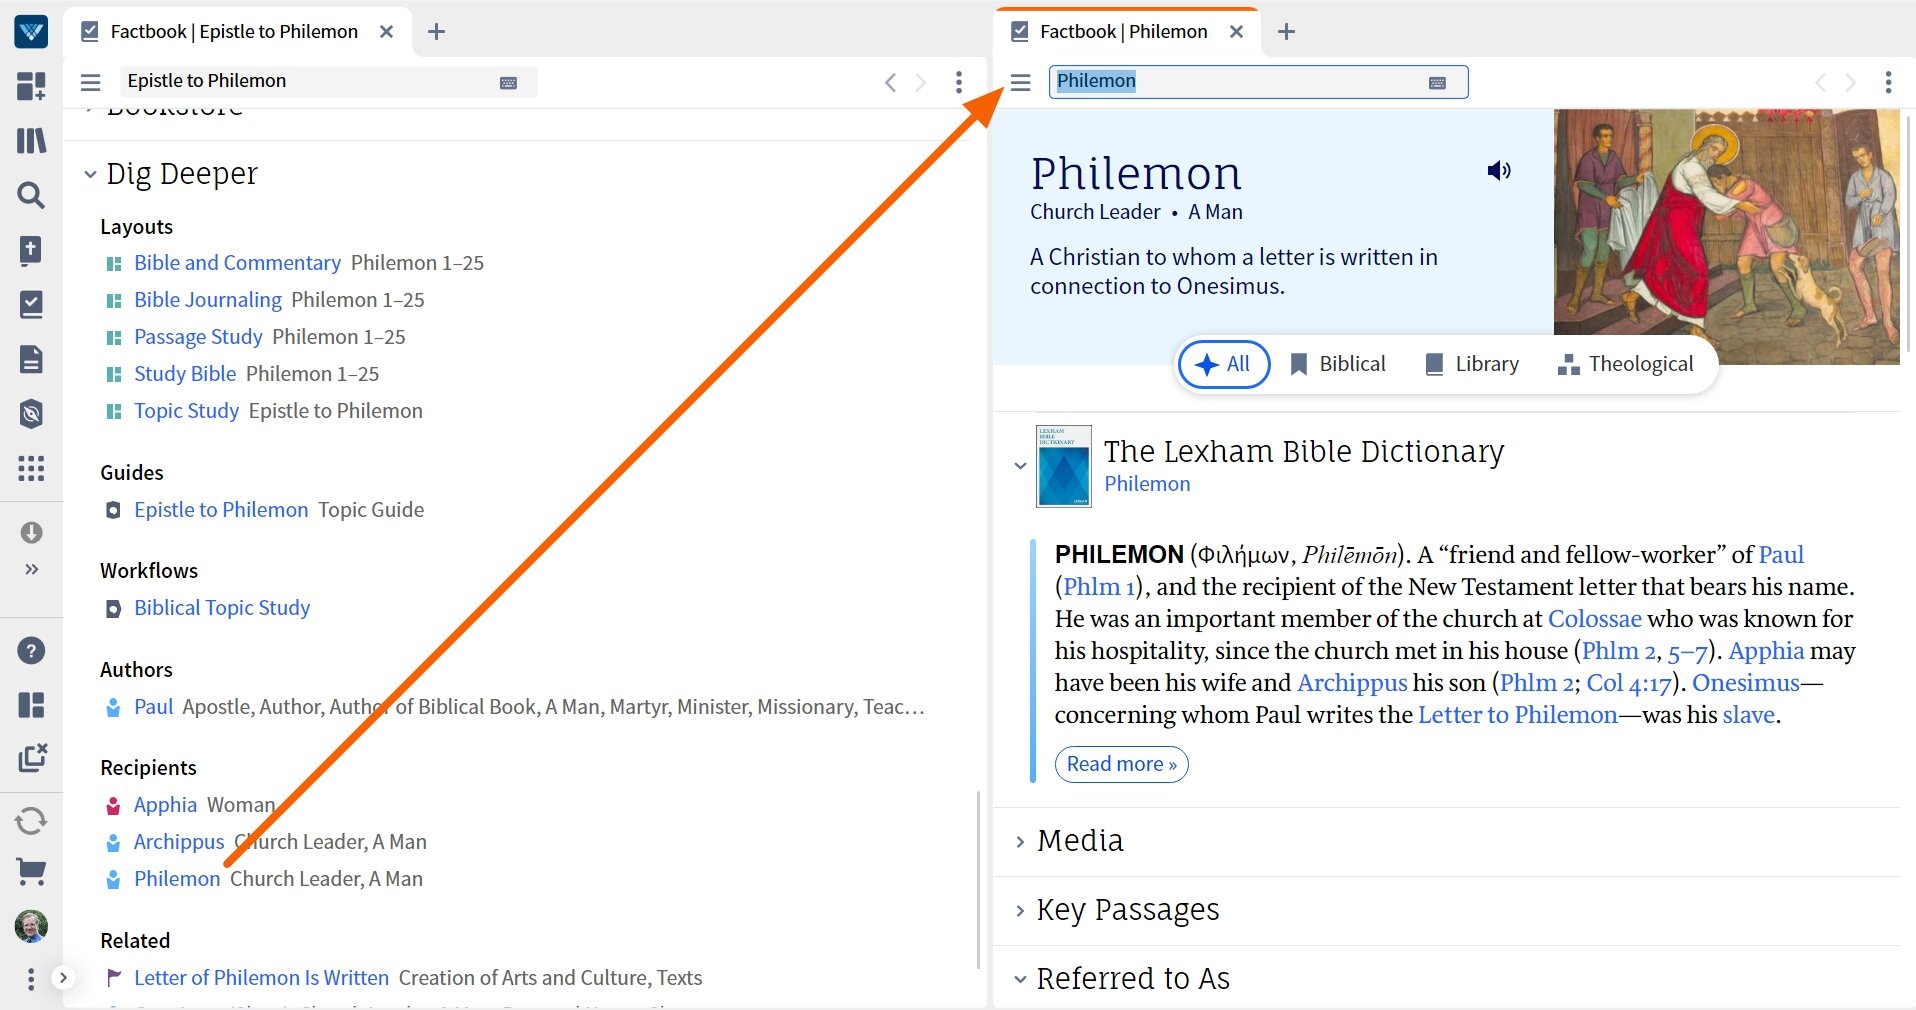Open the Layouts icon in the sidebar
Viewport: 1916px width, 1010px height.
pos(31,705)
